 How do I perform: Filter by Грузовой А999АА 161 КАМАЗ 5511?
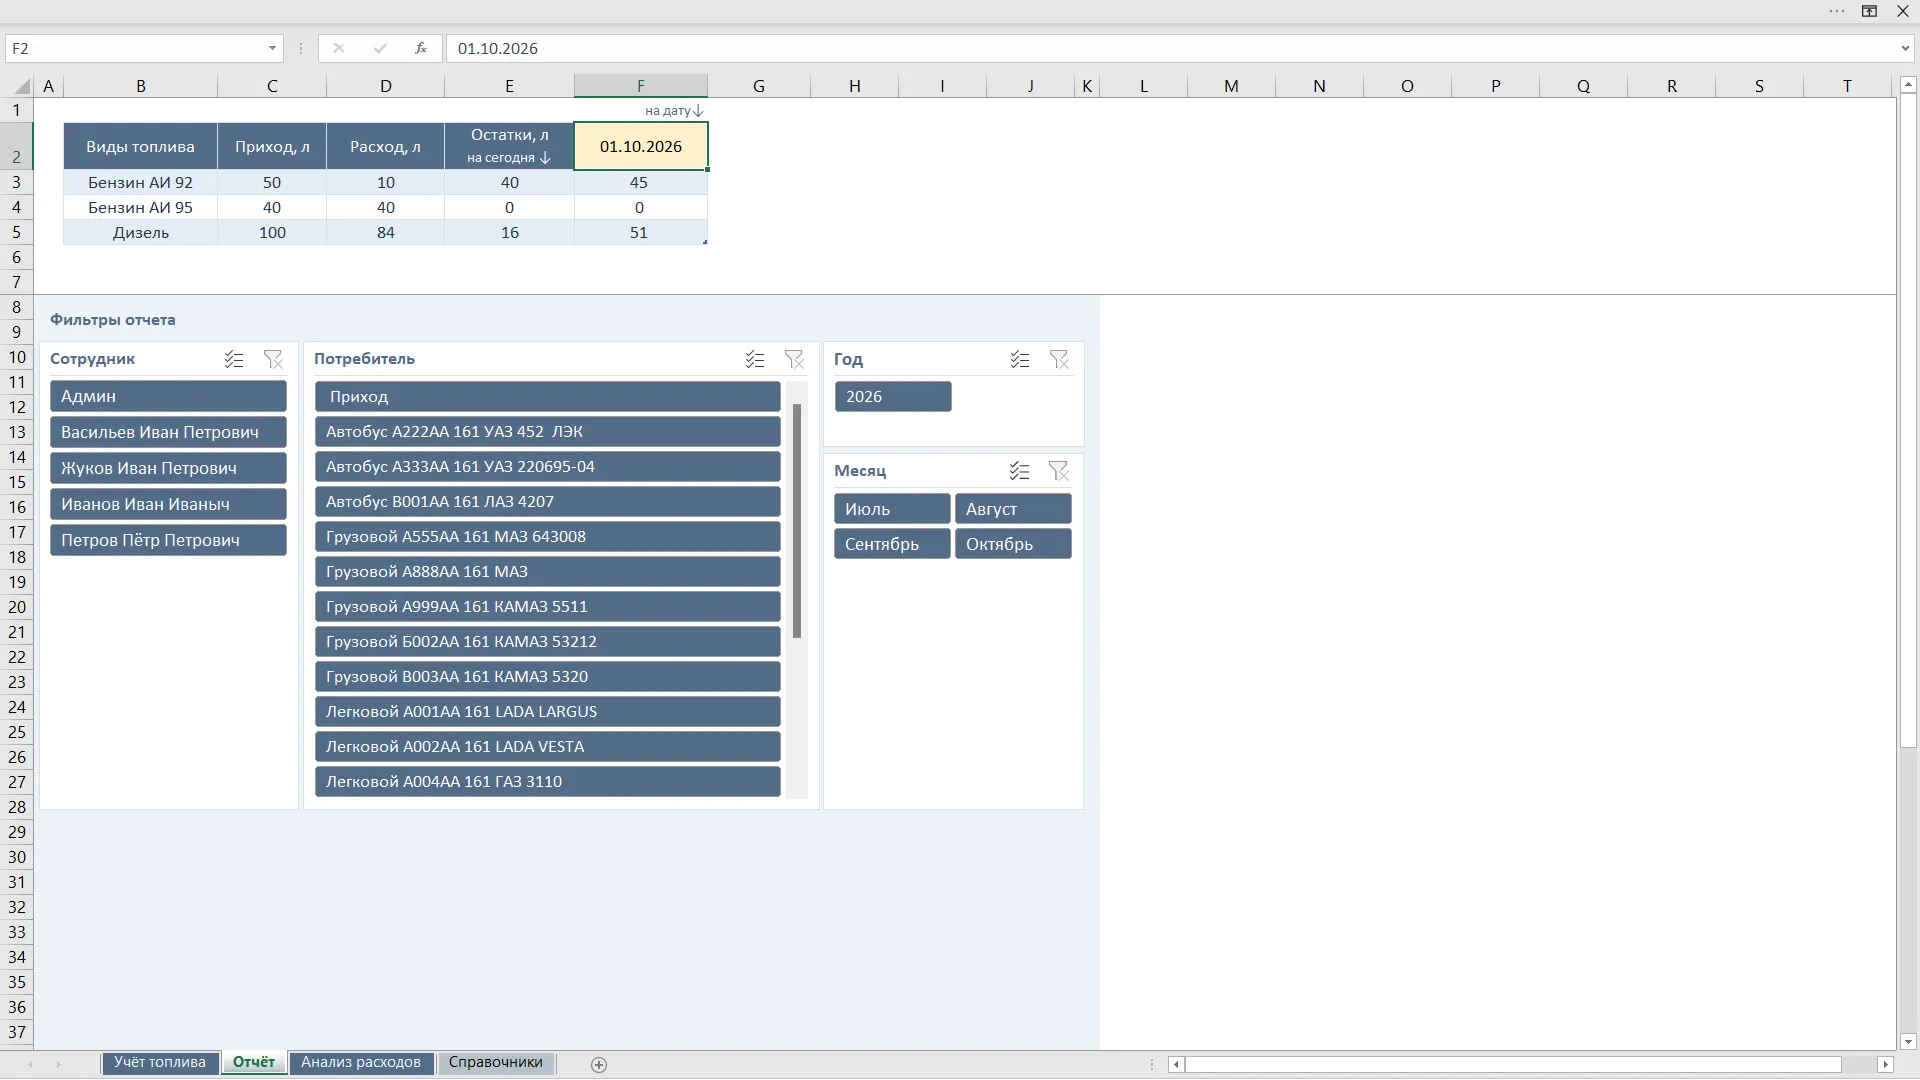point(548,607)
